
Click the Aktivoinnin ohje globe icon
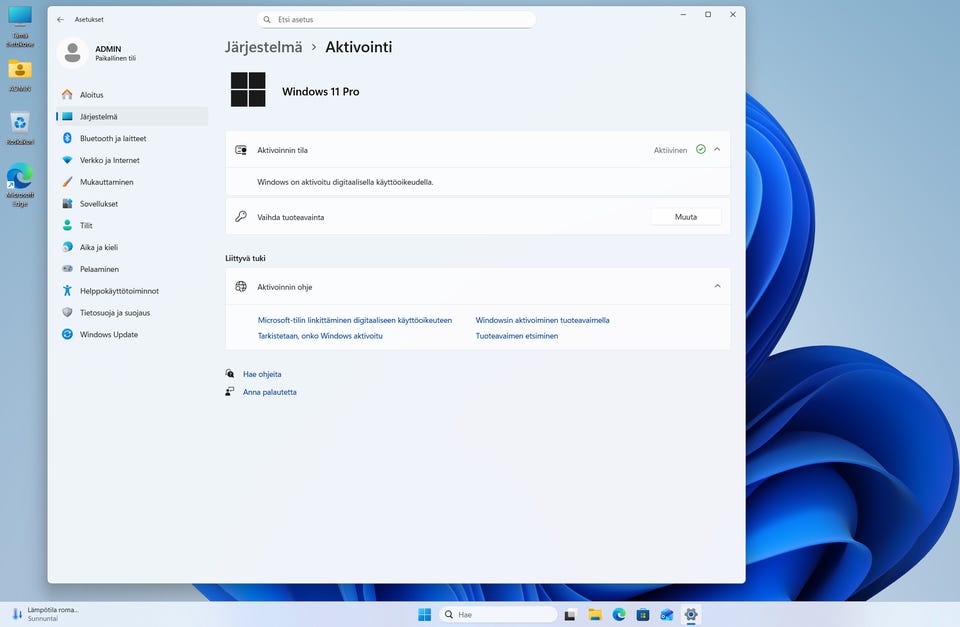click(x=241, y=287)
